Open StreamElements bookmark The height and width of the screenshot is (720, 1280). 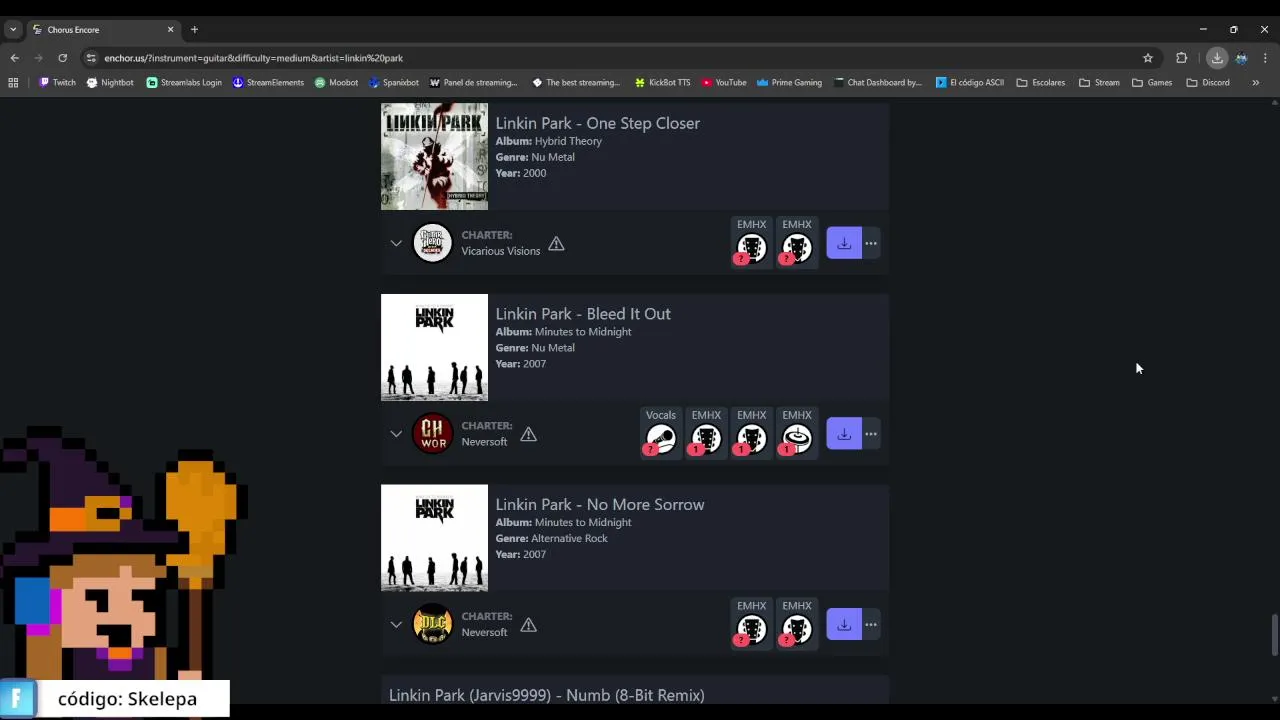coord(268,83)
